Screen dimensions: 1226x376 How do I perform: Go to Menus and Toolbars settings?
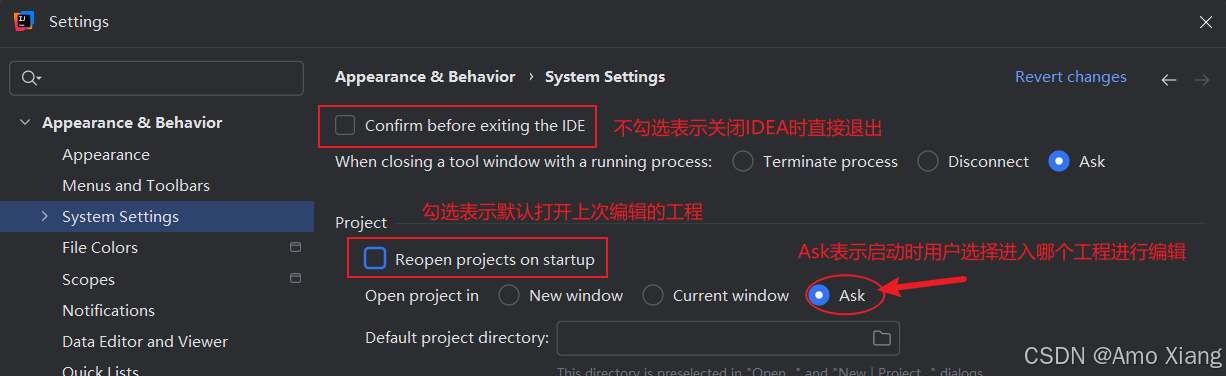pos(136,185)
